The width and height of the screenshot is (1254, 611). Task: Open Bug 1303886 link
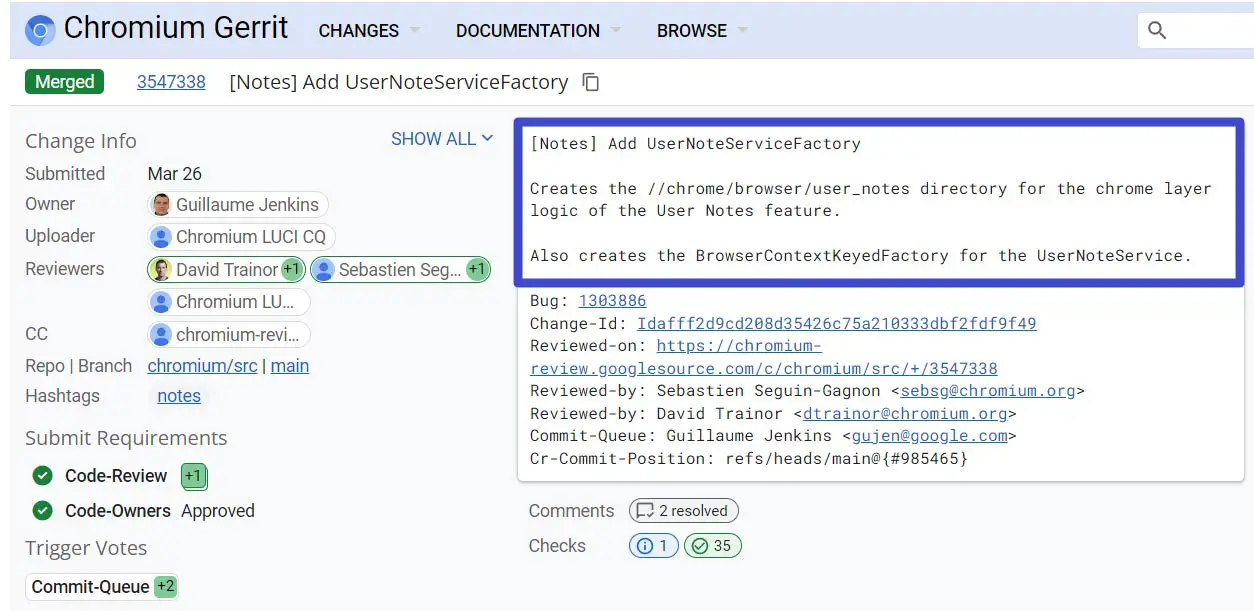(612, 301)
